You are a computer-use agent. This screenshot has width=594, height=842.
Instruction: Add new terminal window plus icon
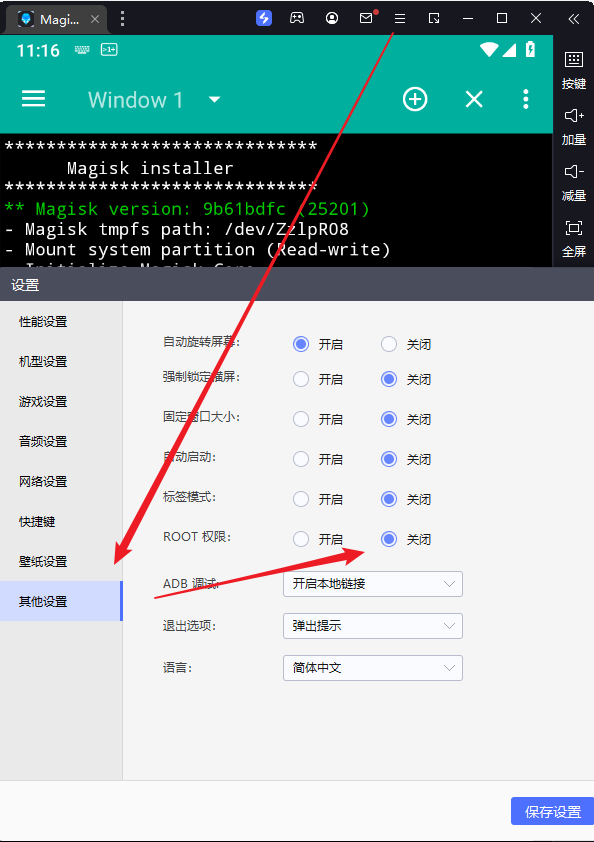point(415,99)
